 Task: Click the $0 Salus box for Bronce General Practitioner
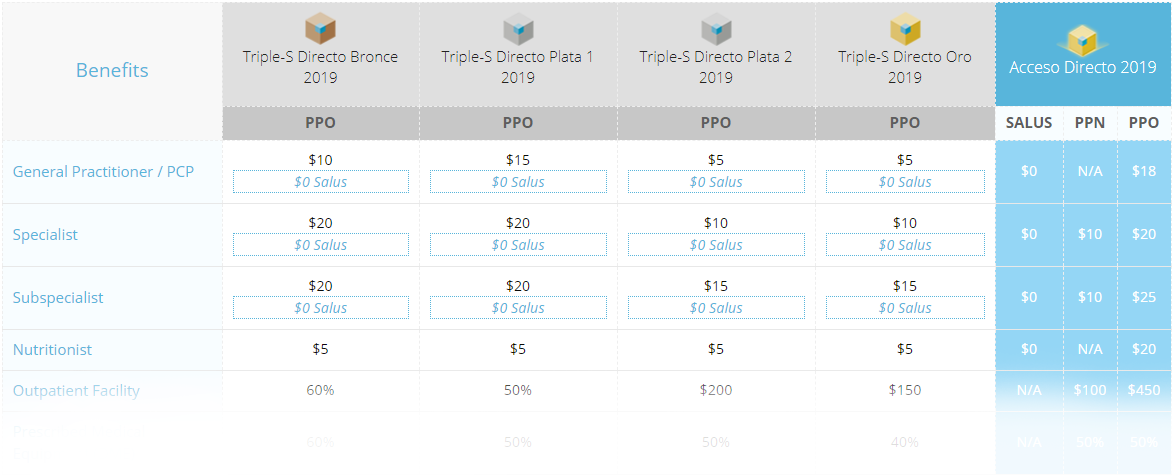coord(320,182)
